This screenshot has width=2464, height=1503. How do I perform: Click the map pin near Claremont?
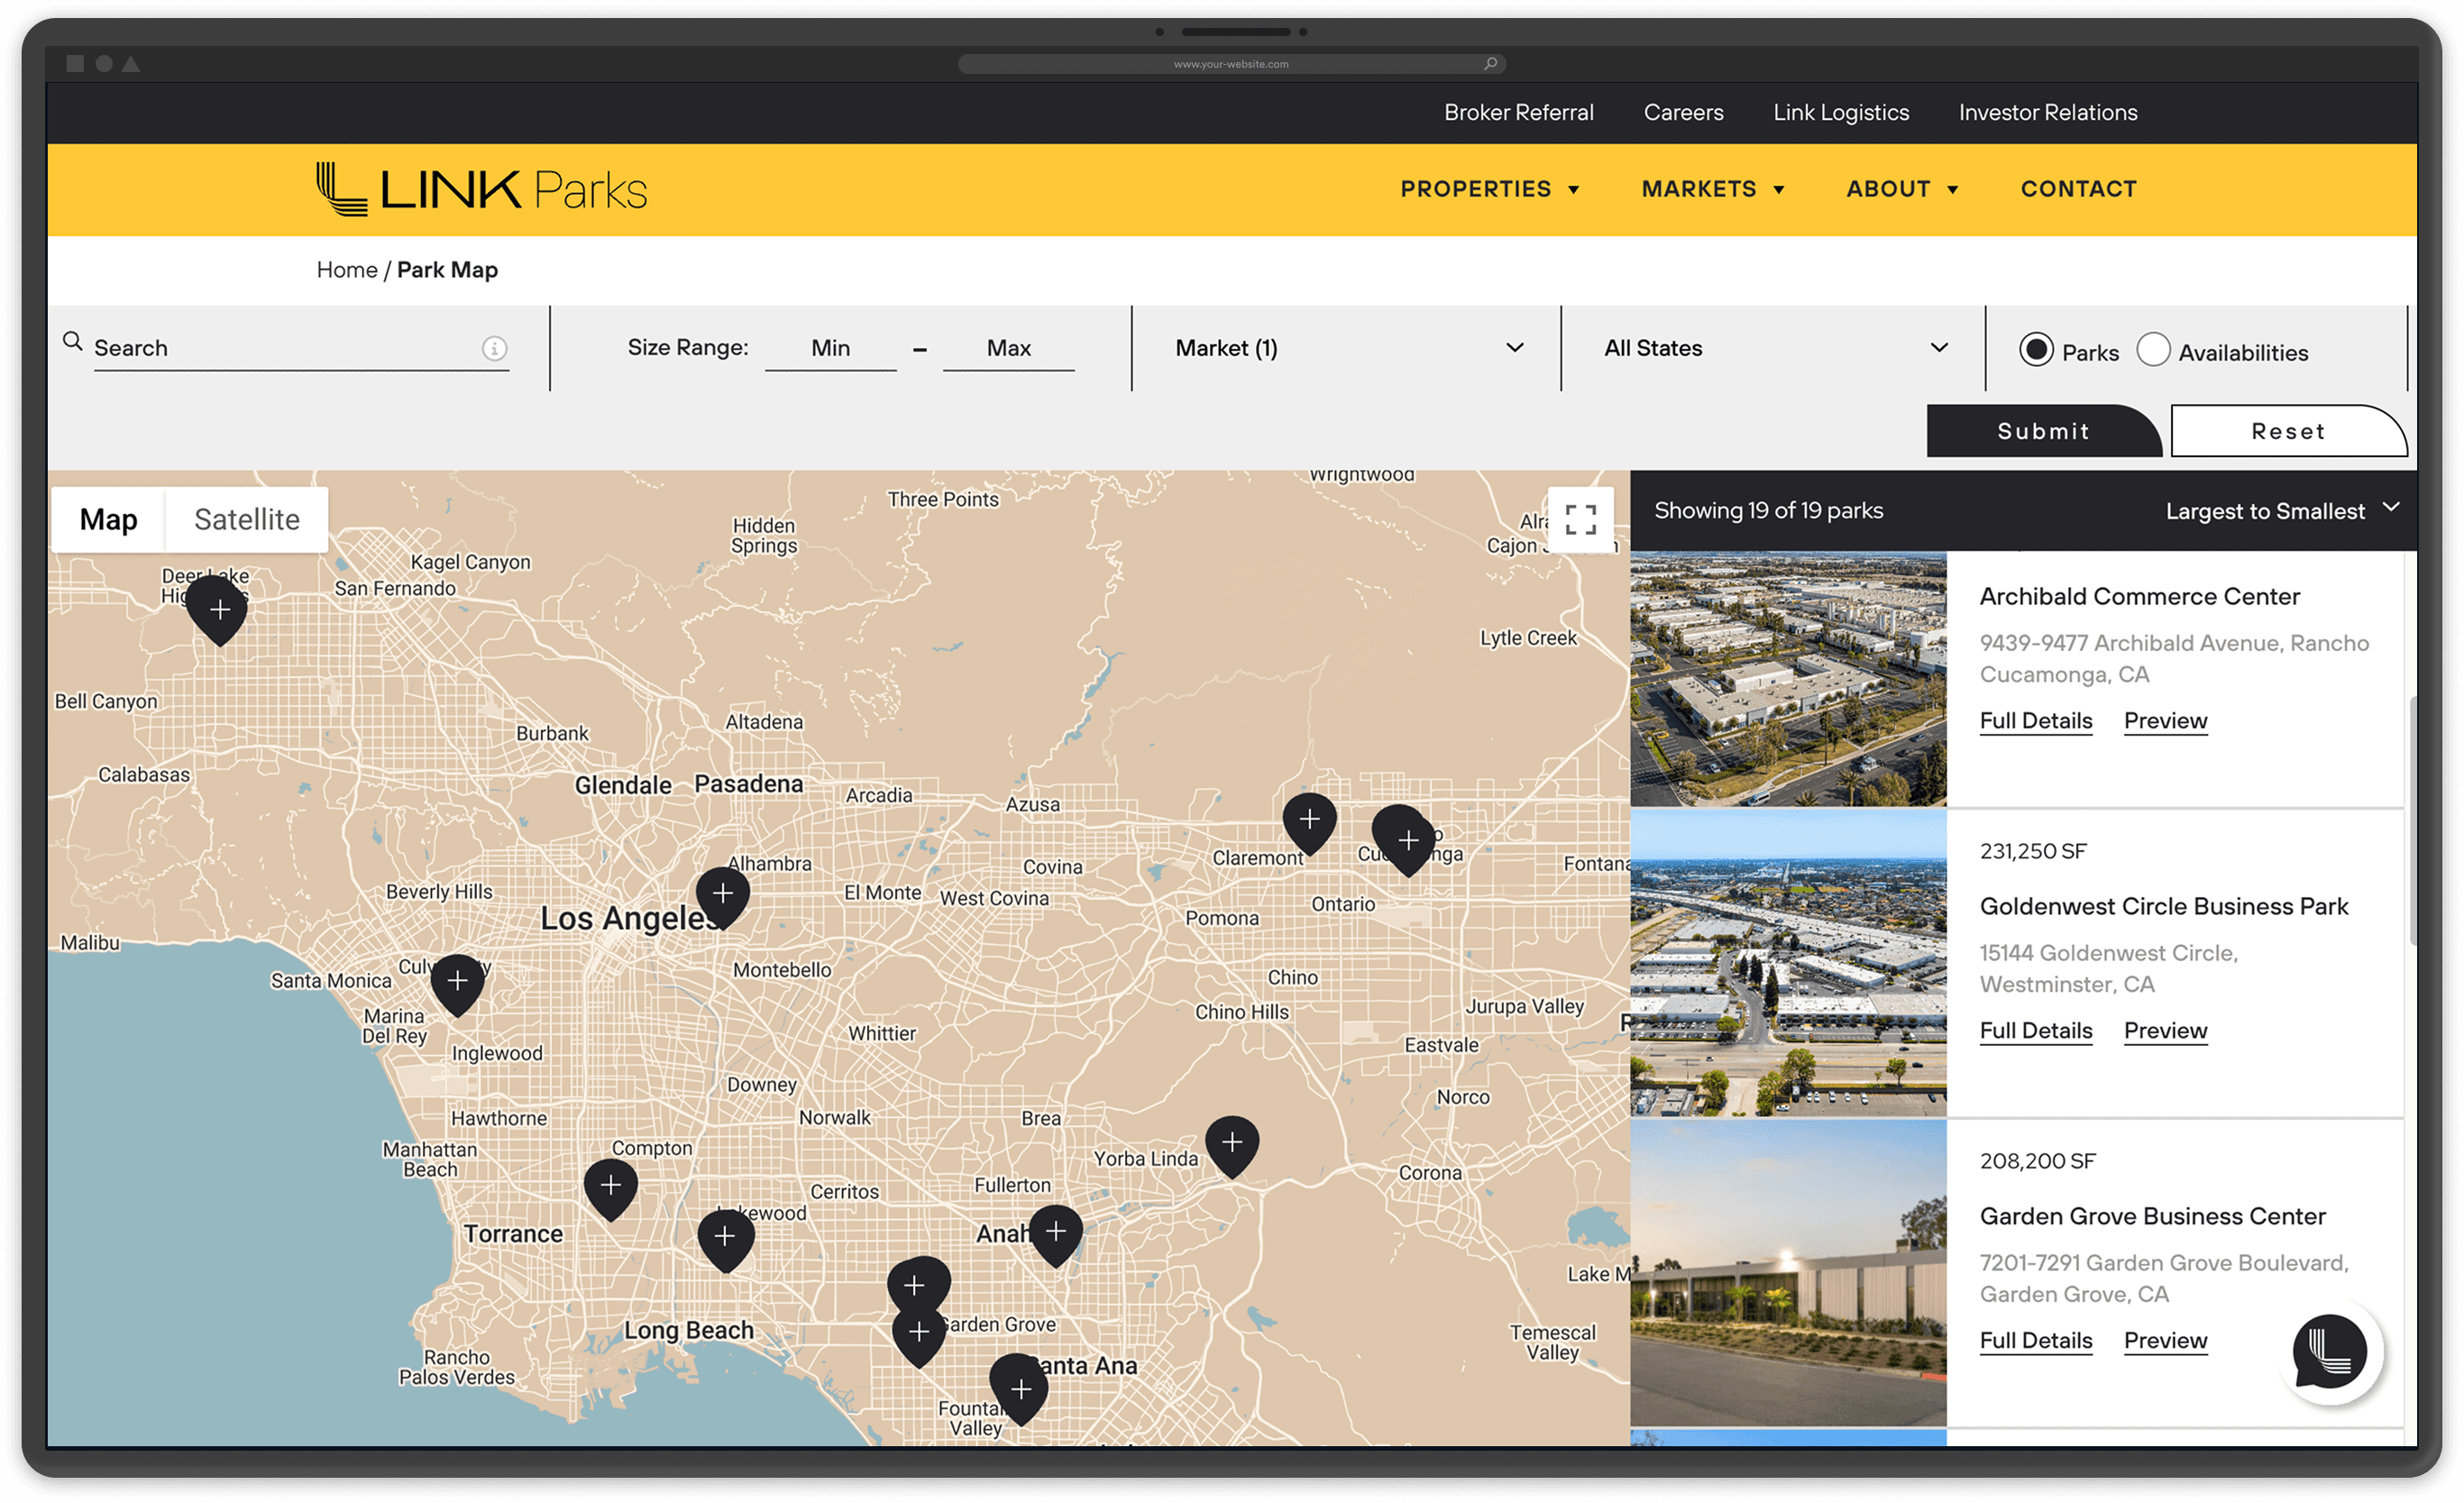click(1309, 820)
